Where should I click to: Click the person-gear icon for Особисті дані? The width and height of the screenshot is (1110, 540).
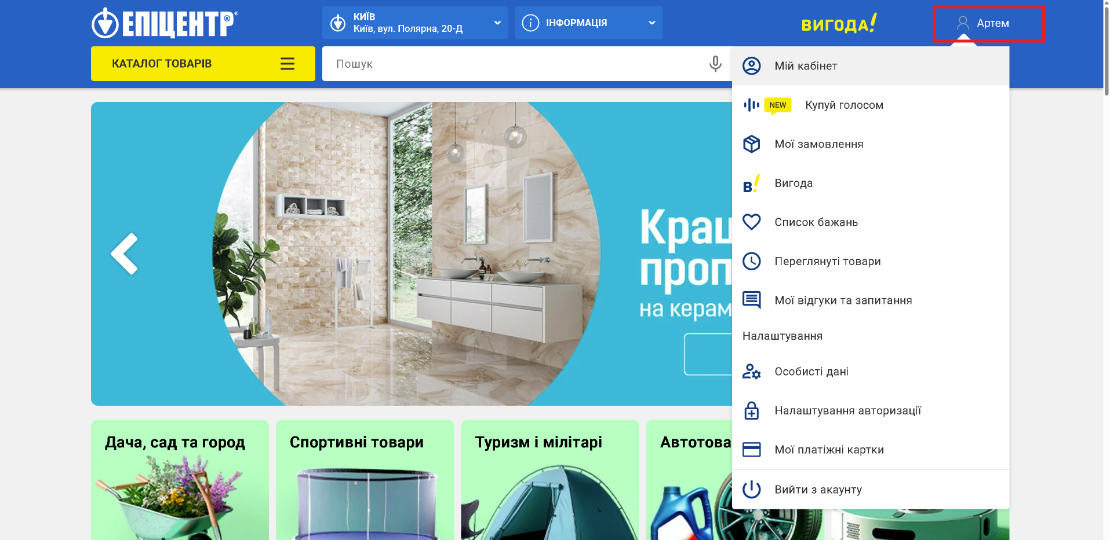click(x=751, y=372)
